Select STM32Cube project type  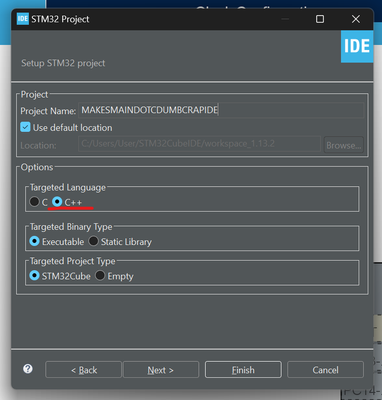point(34,276)
